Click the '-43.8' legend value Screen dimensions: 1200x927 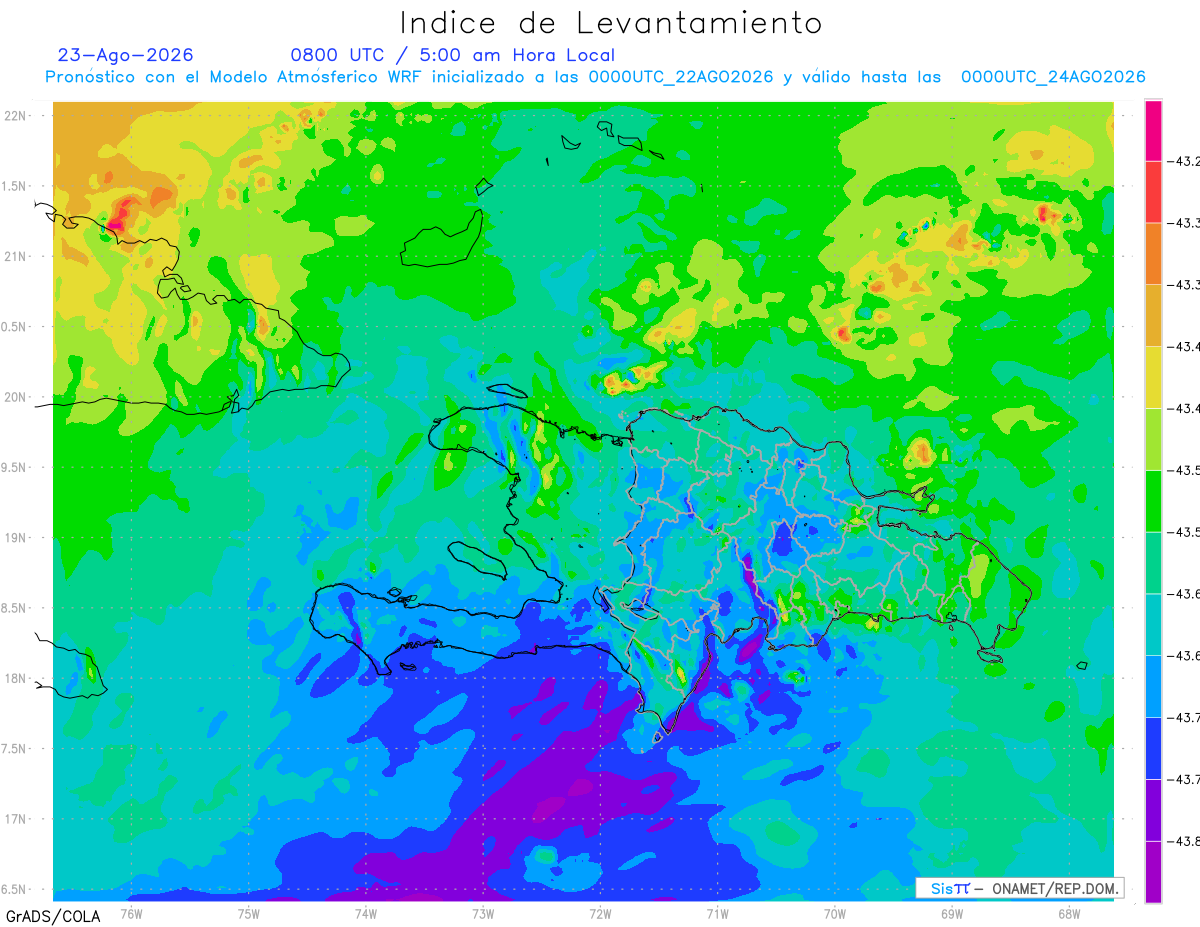click(1183, 841)
